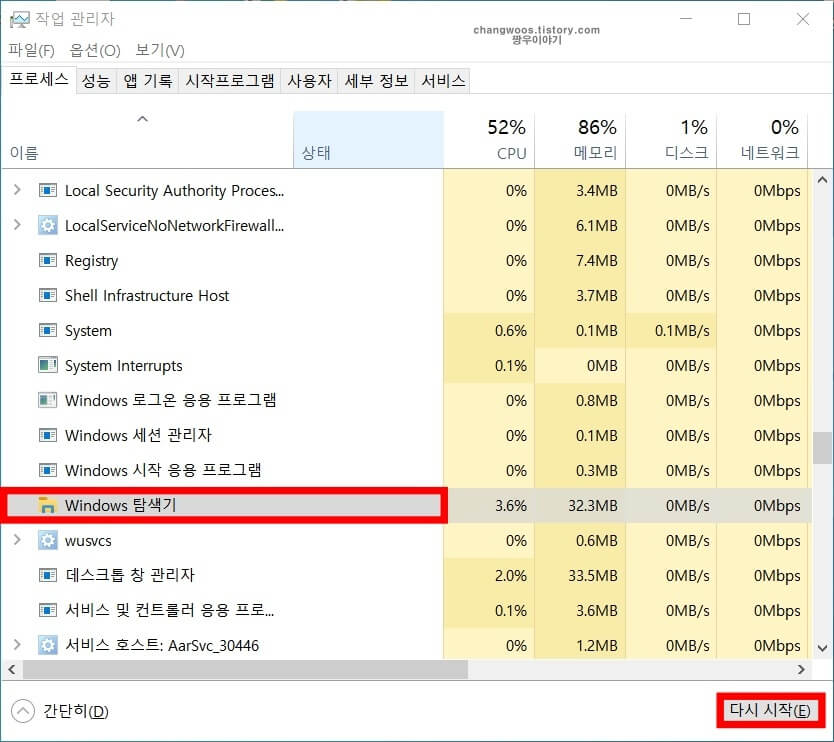This screenshot has height=742, width=834.
Task: Click the Windows 세션 관리자 icon
Action: [47, 435]
